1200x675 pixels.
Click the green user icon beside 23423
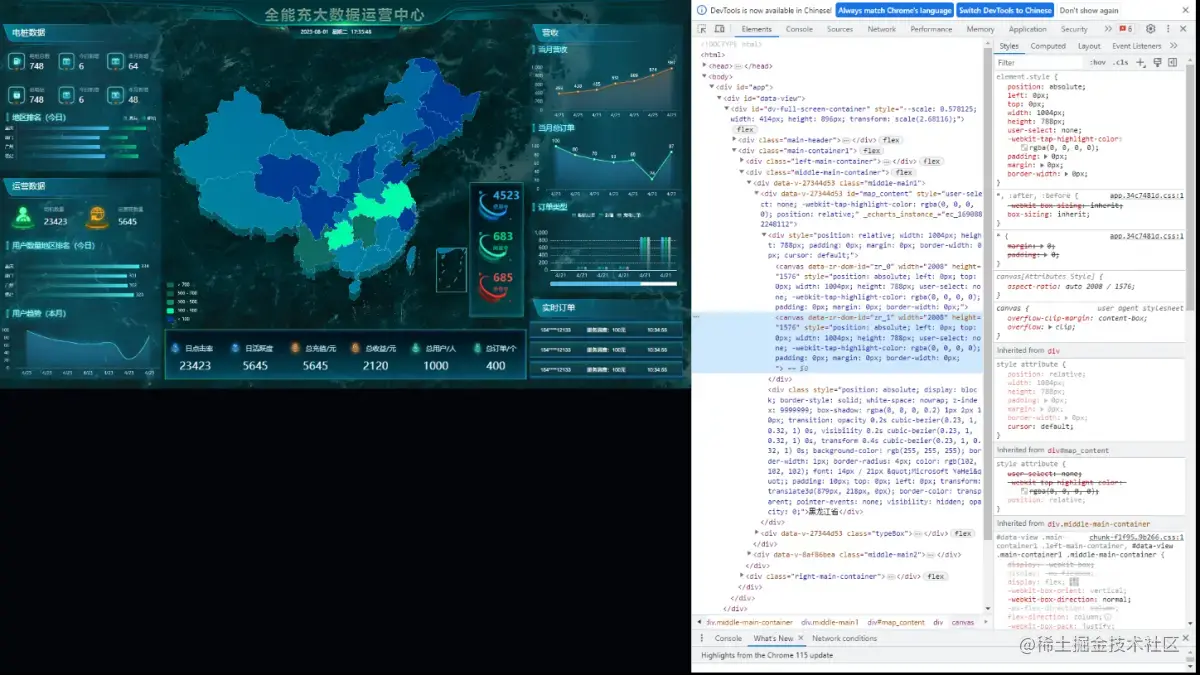click(24, 215)
